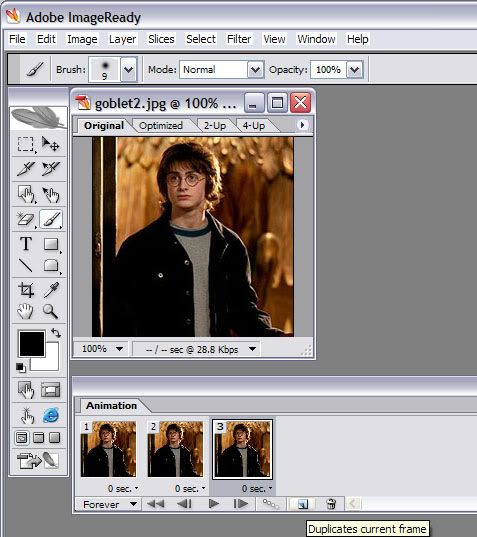Select the Eraser tool
Viewport: 477px width, 537px height.
coord(26,219)
